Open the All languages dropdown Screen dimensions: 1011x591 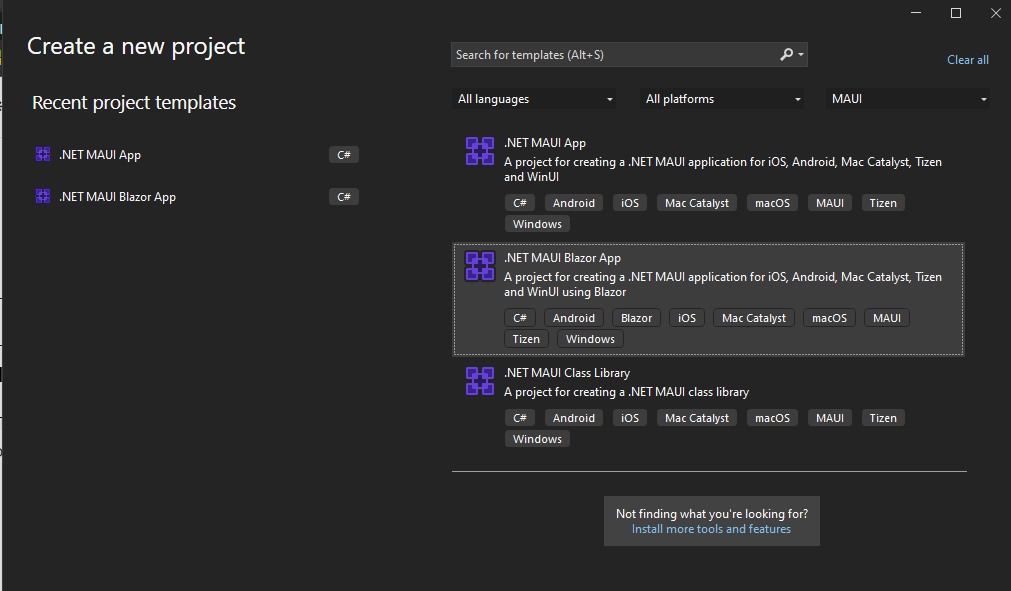(x=534, y=99)
